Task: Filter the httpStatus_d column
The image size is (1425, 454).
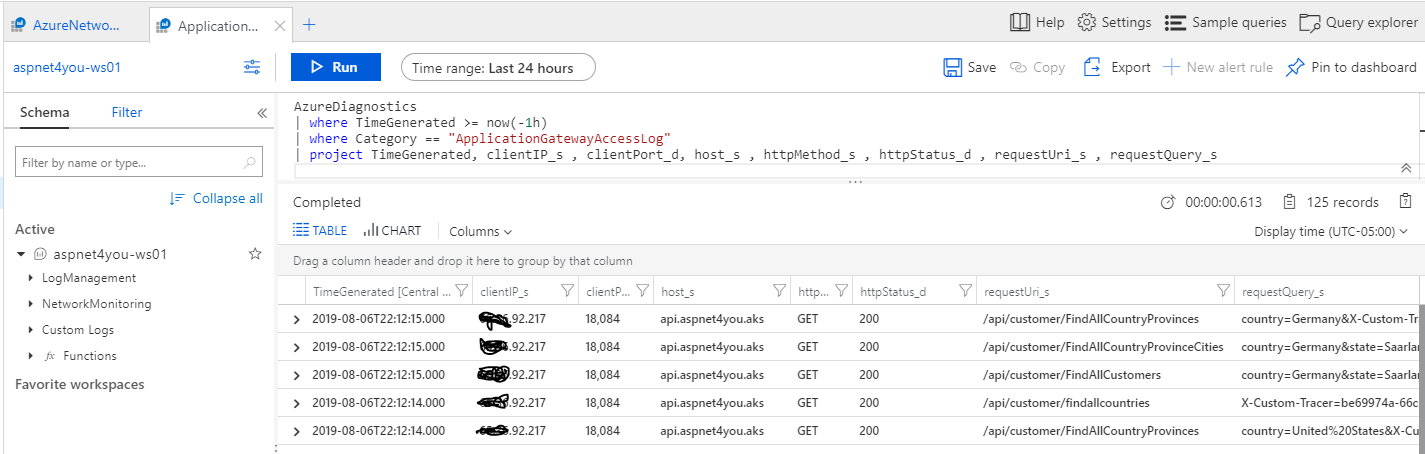Action: tap(964, 291)
